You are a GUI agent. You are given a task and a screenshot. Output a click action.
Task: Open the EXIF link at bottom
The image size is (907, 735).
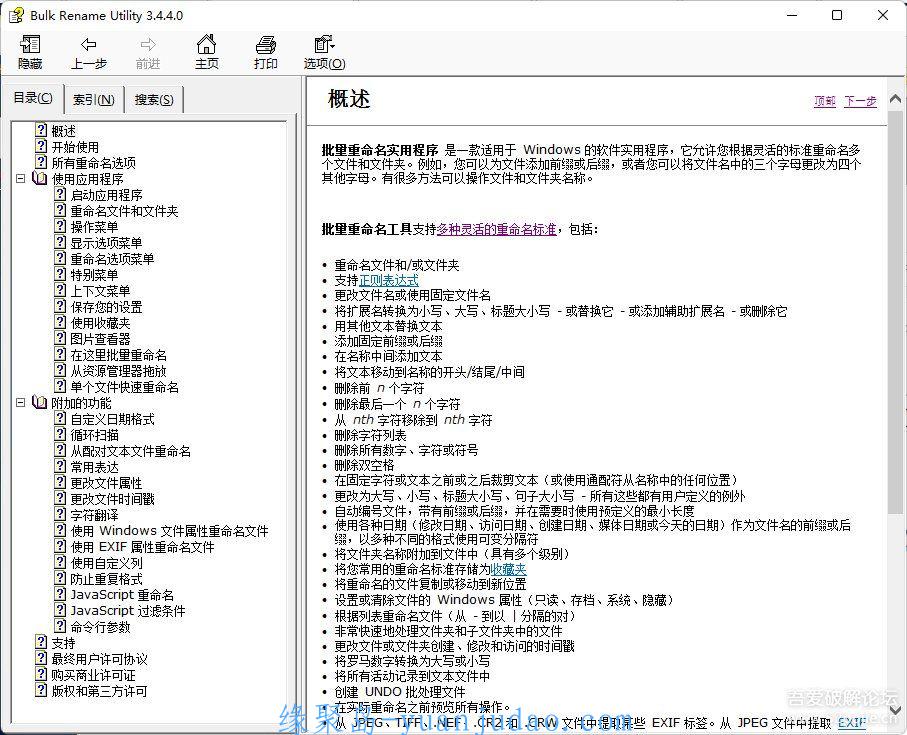(x=851, y=722)
